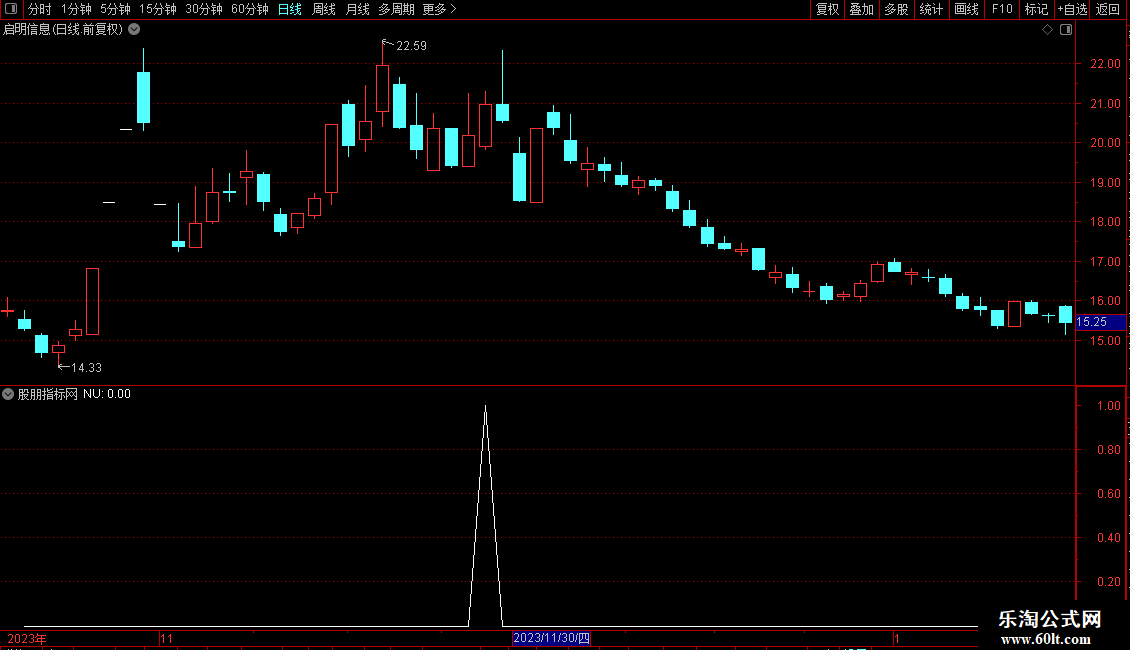Image resolution: width=1130 pixels, height=650 pixels.
Task: Expand the 股朋指标网 indicator dropdown
Action: [8, 394]
